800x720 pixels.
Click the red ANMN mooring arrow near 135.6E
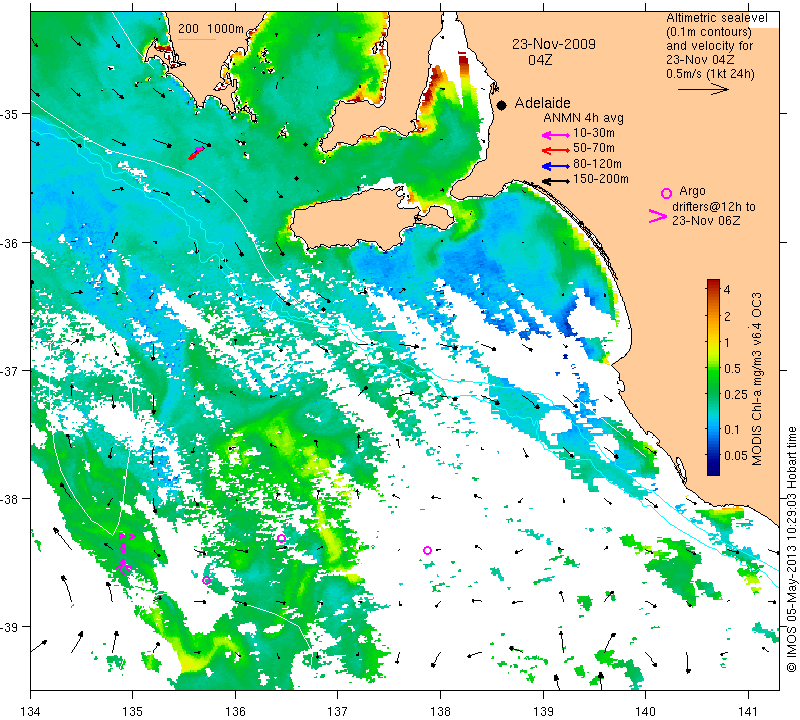tap(195, 154)
